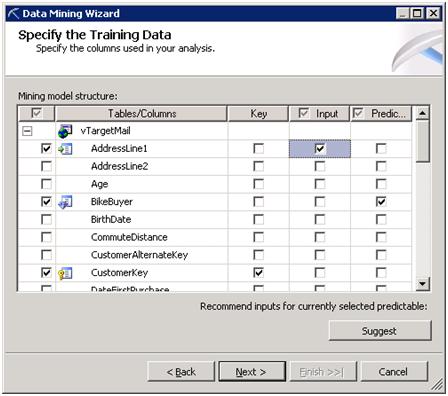Screen dimensions: 448x396
Task: Check the Age Input checkbox
Action: pos(320,184)
